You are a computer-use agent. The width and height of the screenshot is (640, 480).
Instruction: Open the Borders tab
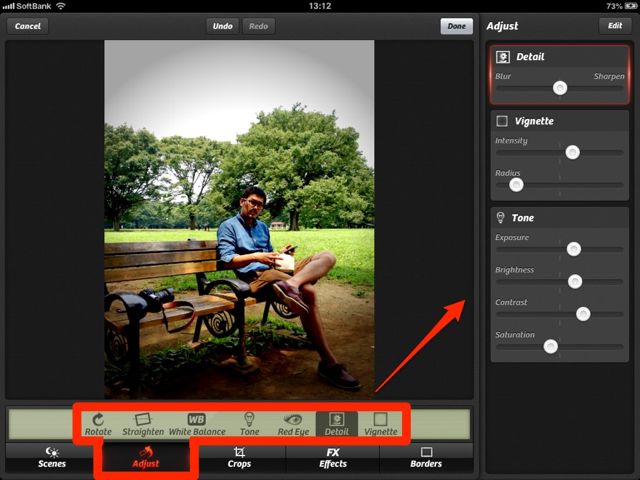426,458
